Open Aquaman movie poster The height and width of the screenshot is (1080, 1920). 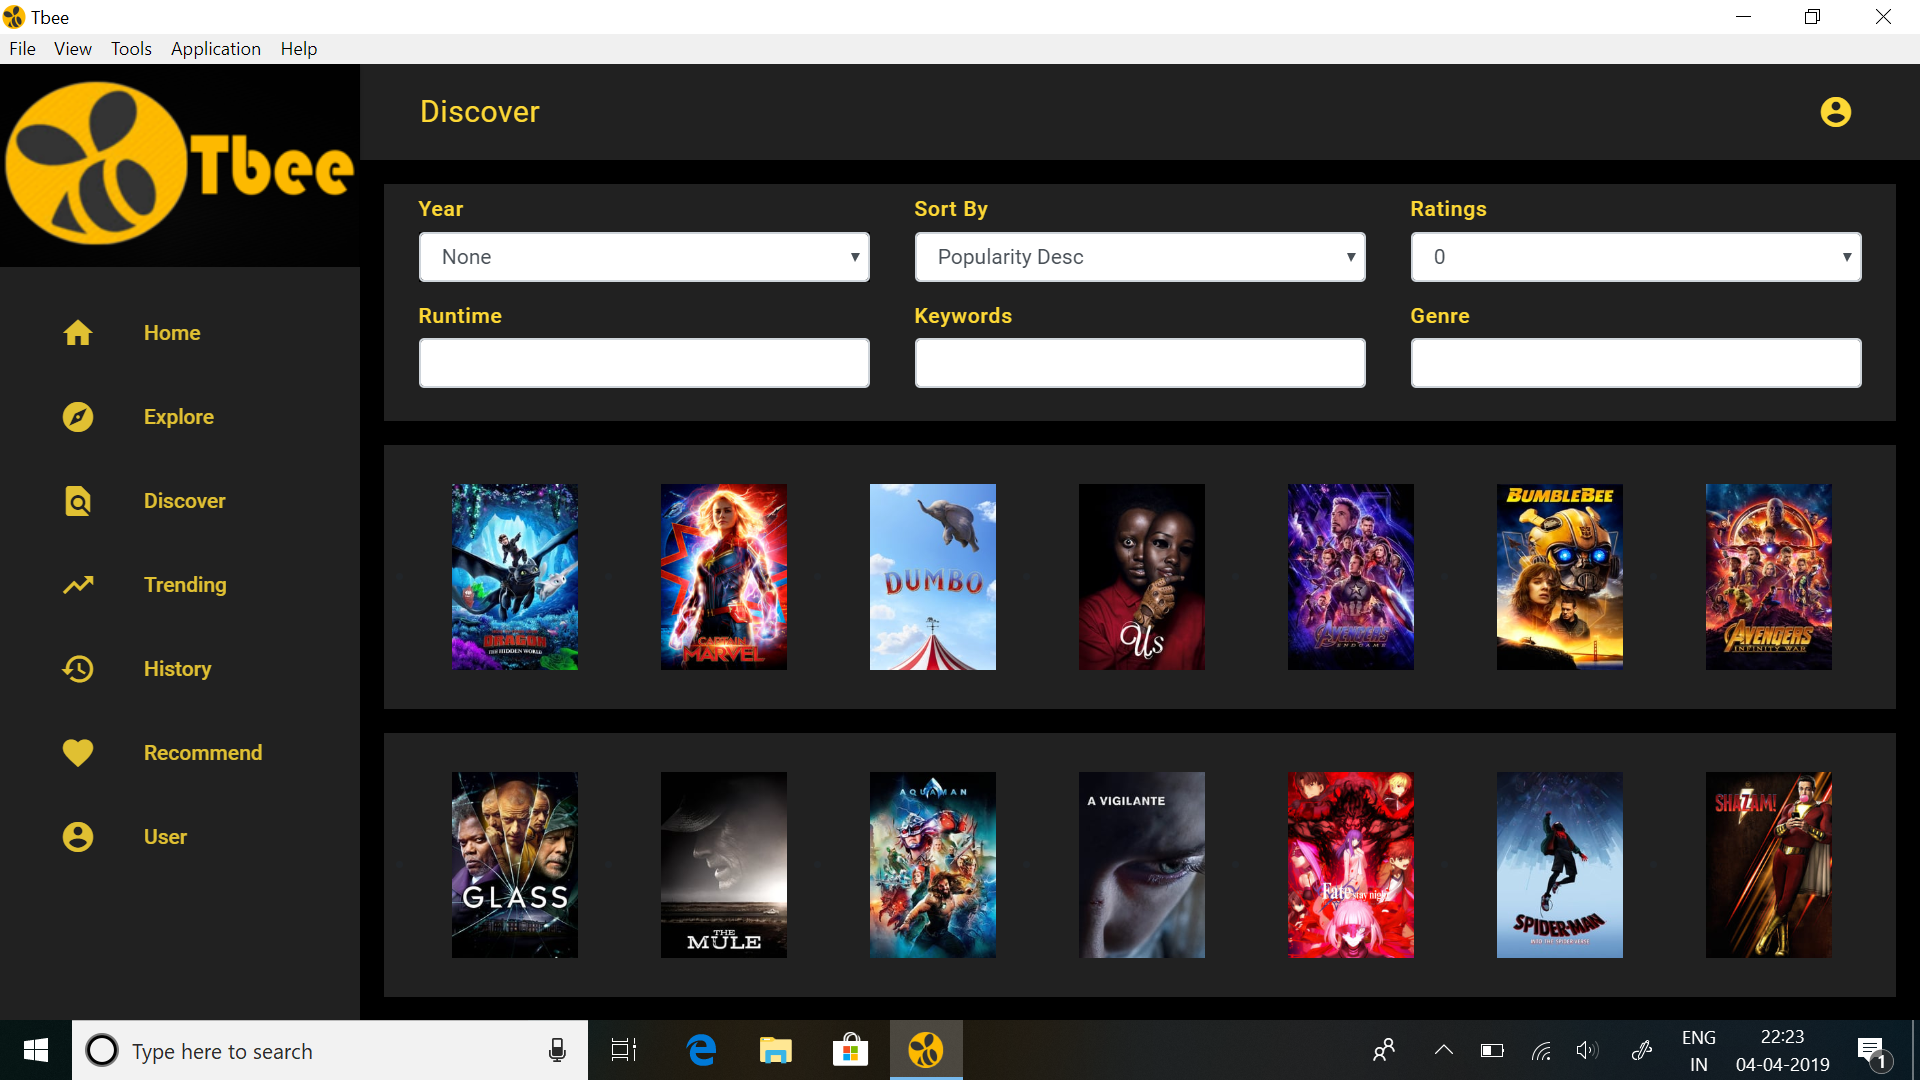pyautogui.click(x=932, y=865)
